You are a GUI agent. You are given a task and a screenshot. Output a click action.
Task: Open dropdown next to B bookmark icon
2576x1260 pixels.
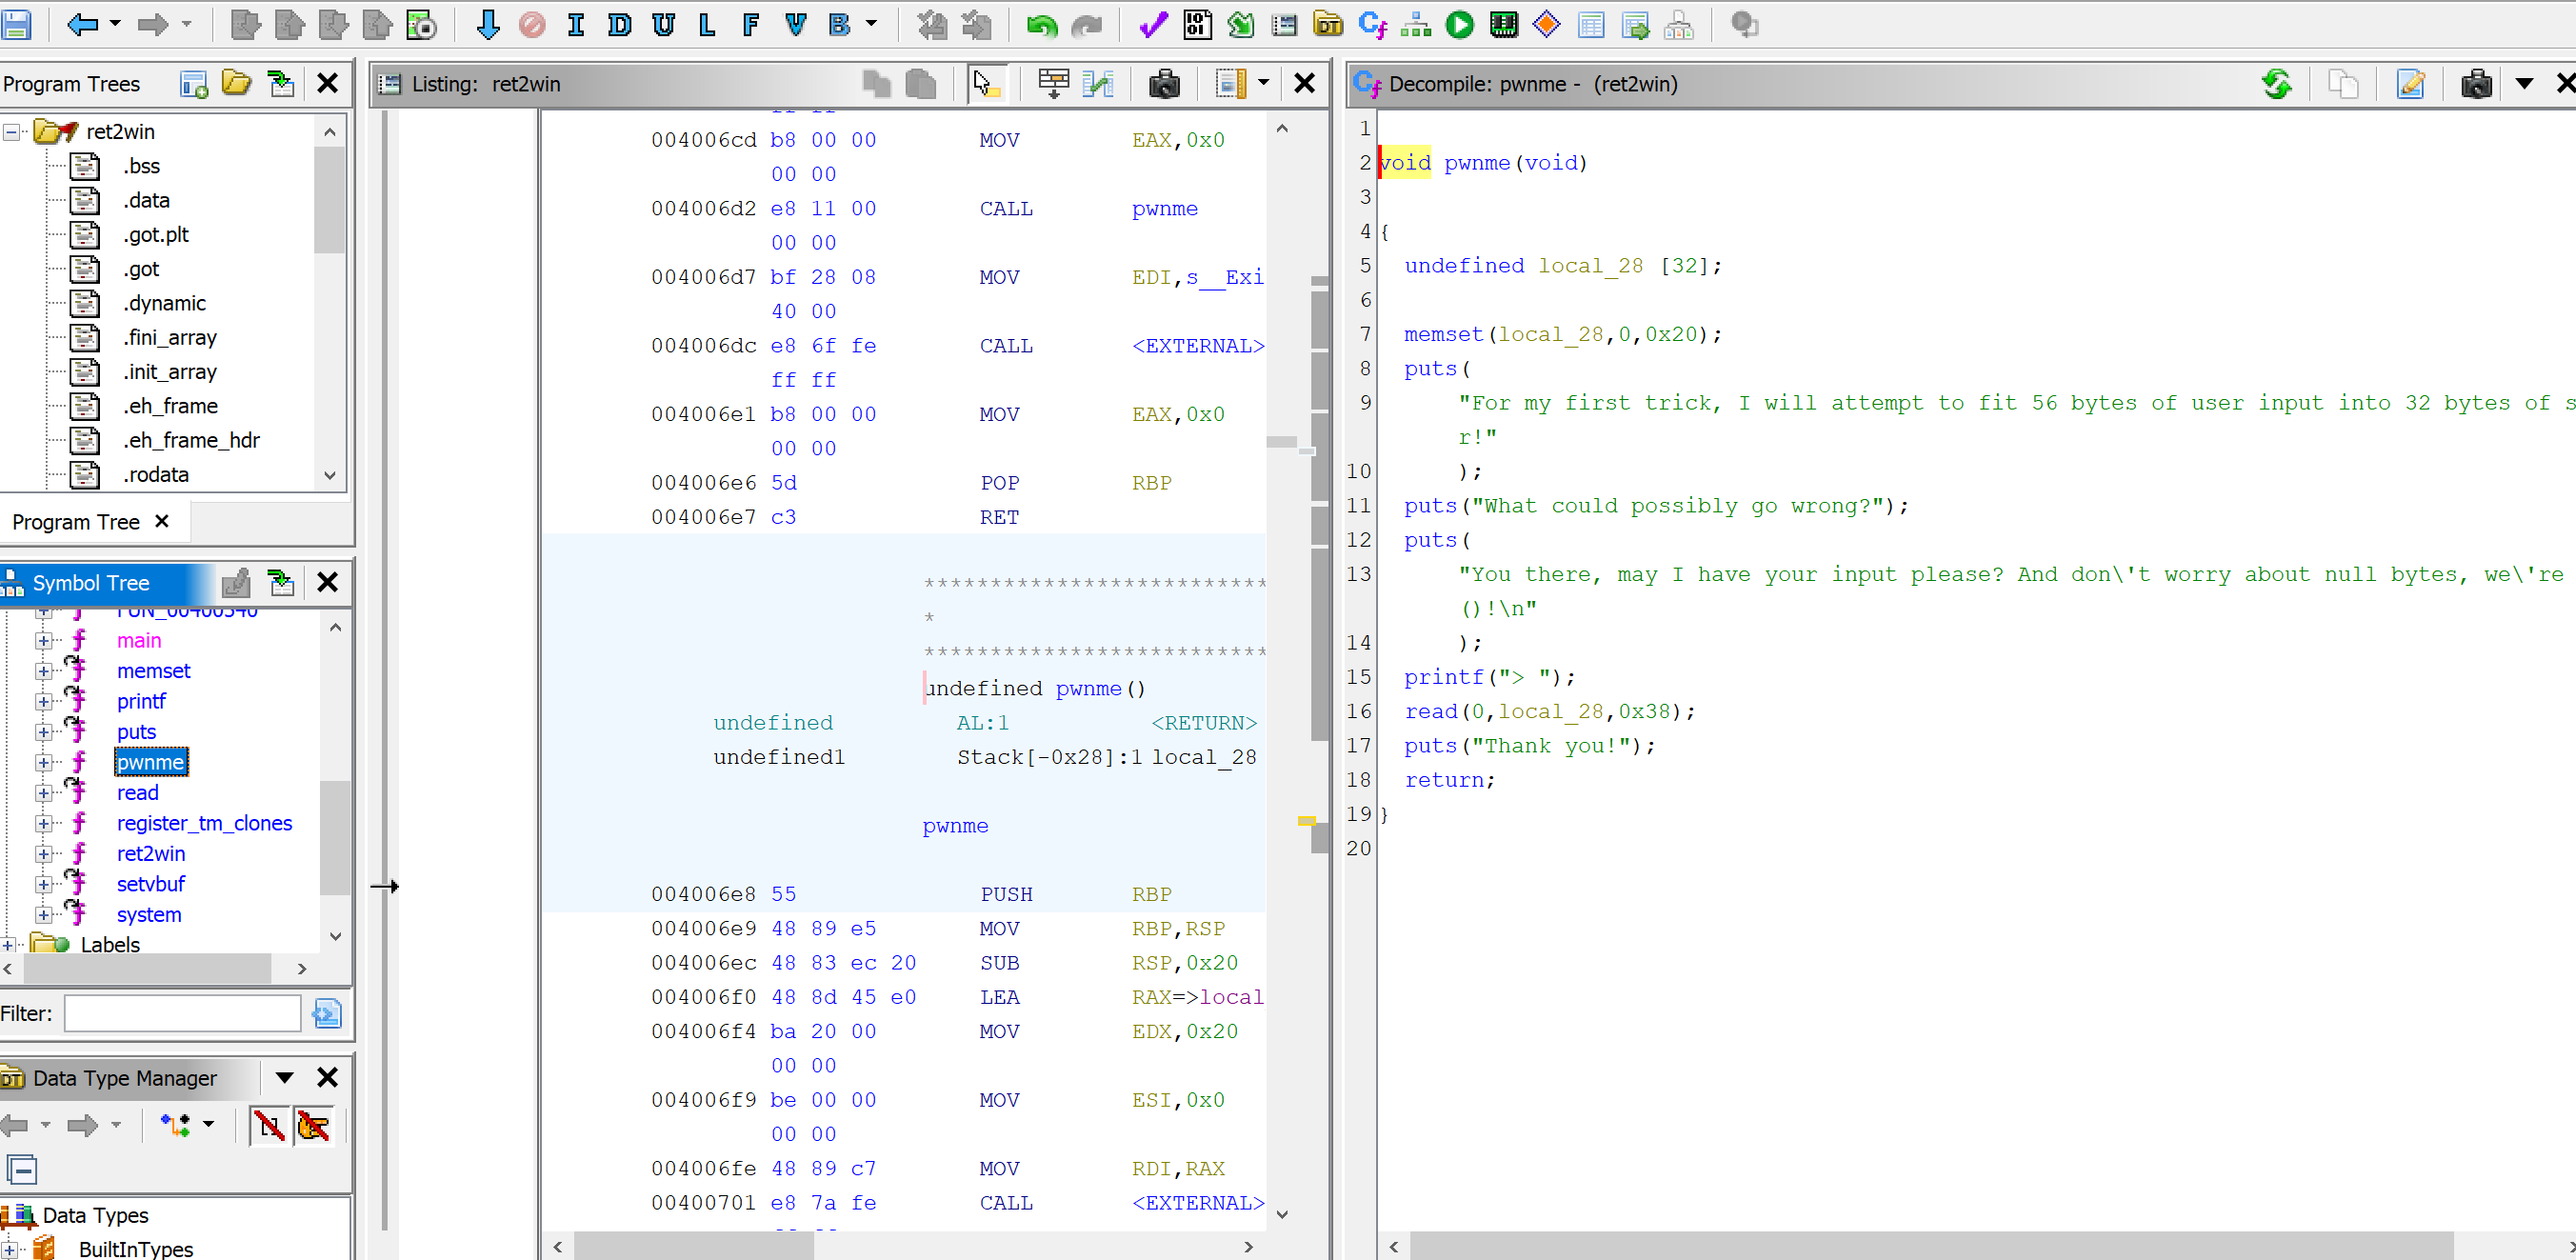pos(871,24)
